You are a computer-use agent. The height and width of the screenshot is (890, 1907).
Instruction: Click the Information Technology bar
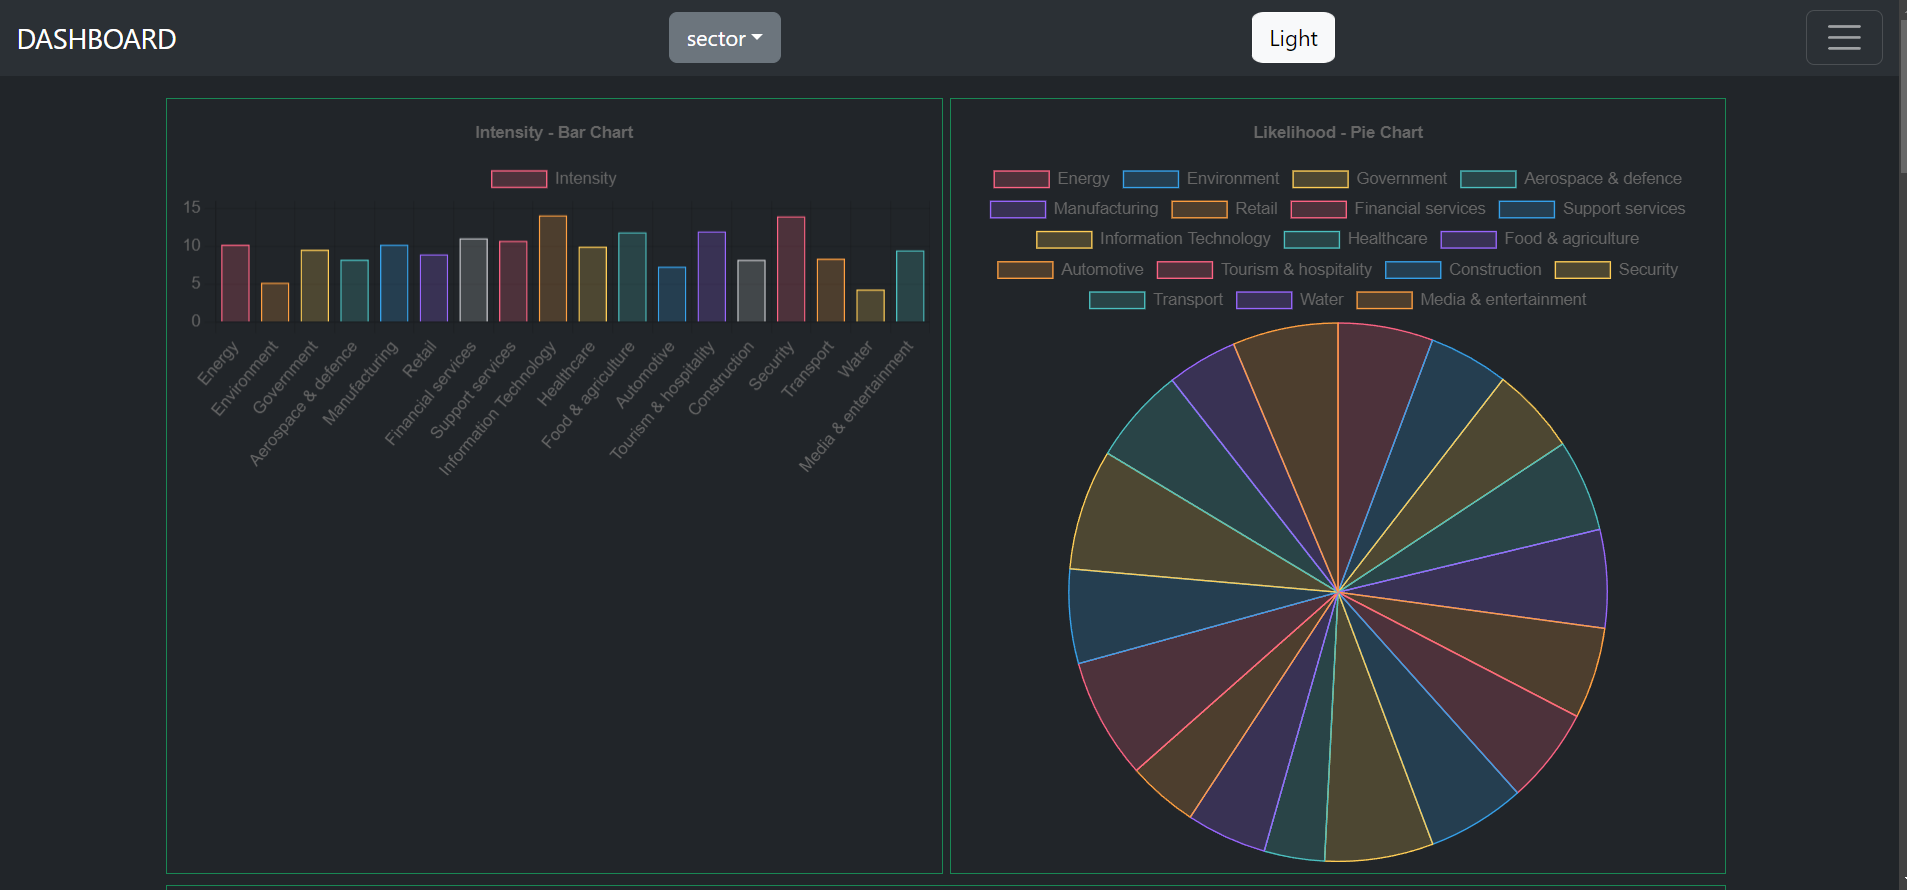coord(553,268)
